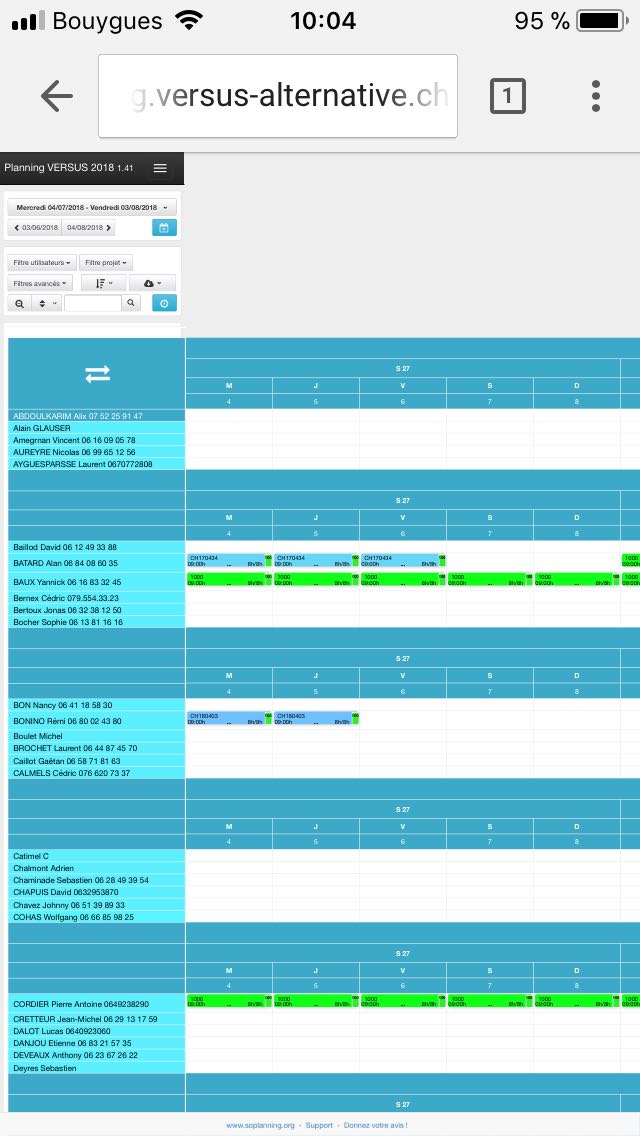This screenshot has height=1136, width=640.
Task: Click the swap arrows icon in the table corner
Action: [97, 374]
